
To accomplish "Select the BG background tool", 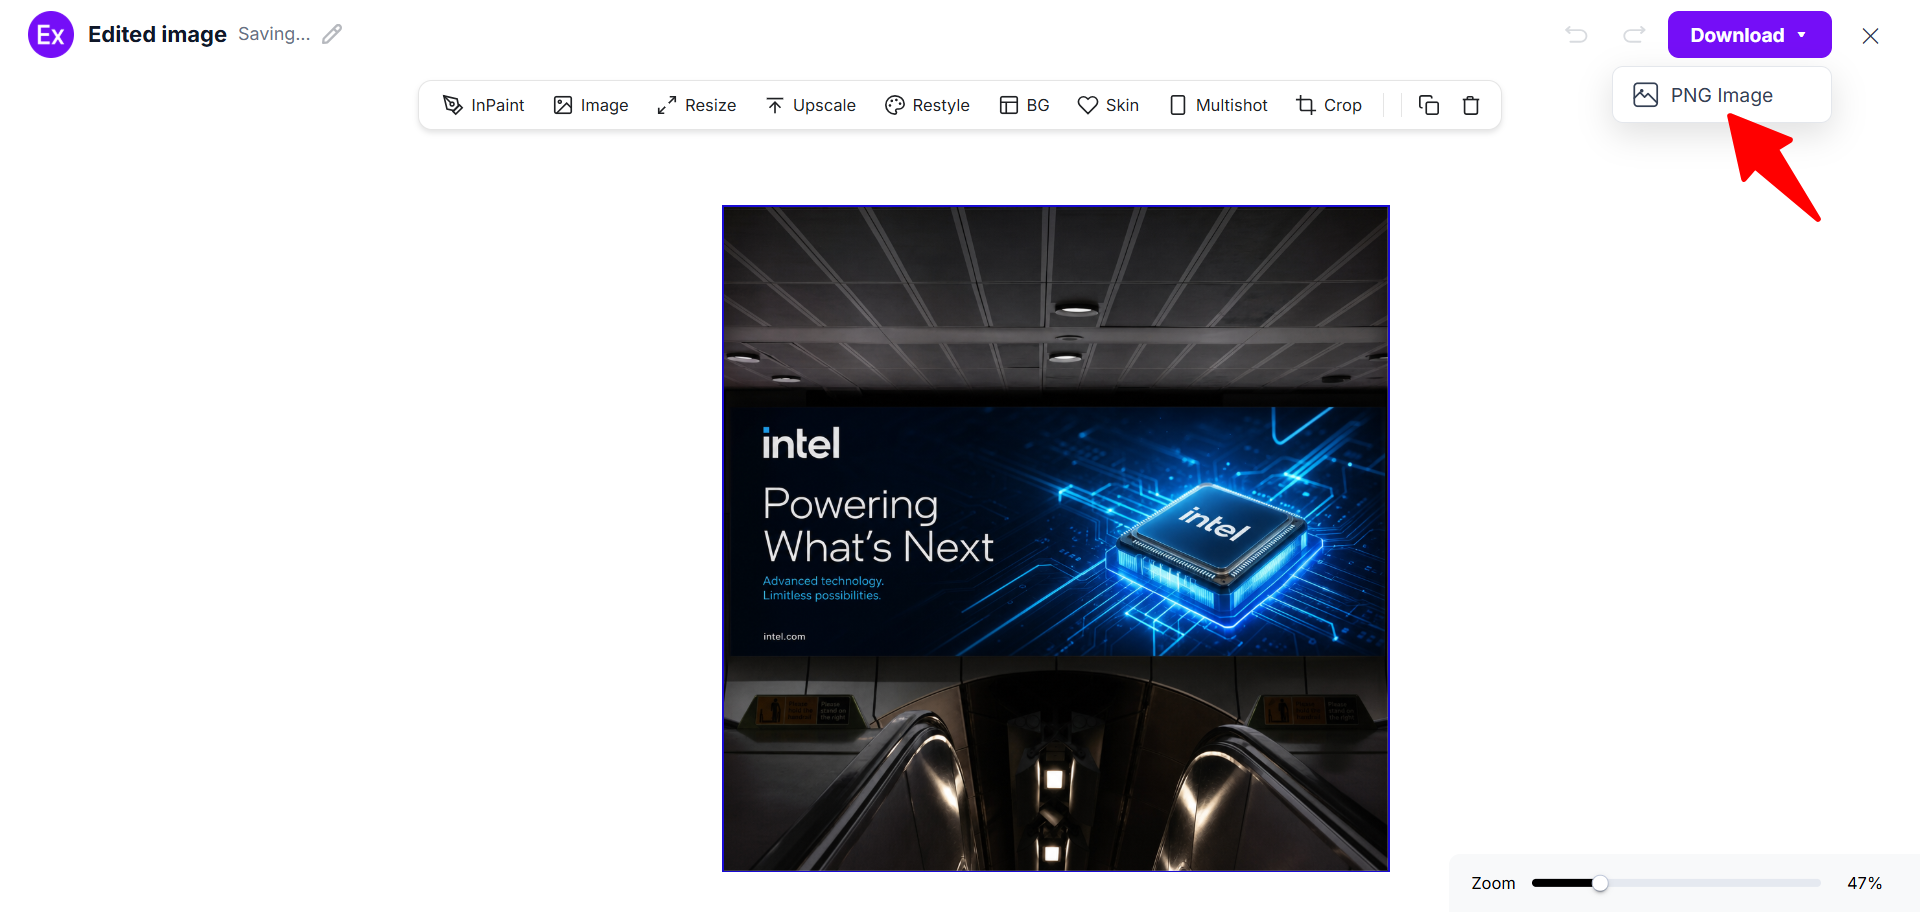I will pyautogui.click(x=1024, y=105).
